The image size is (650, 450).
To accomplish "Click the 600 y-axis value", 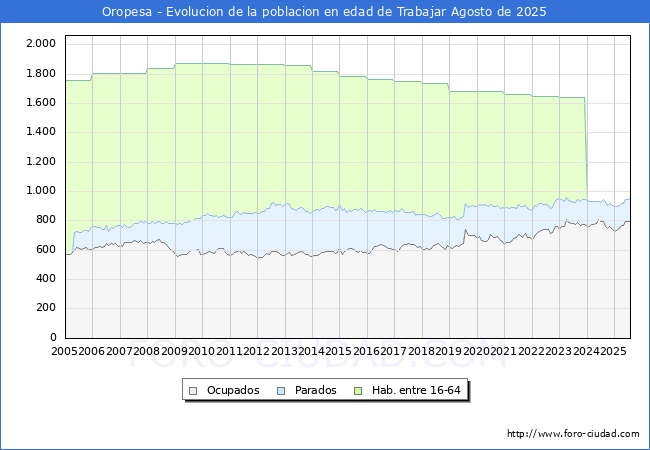I will click(44, 250).
